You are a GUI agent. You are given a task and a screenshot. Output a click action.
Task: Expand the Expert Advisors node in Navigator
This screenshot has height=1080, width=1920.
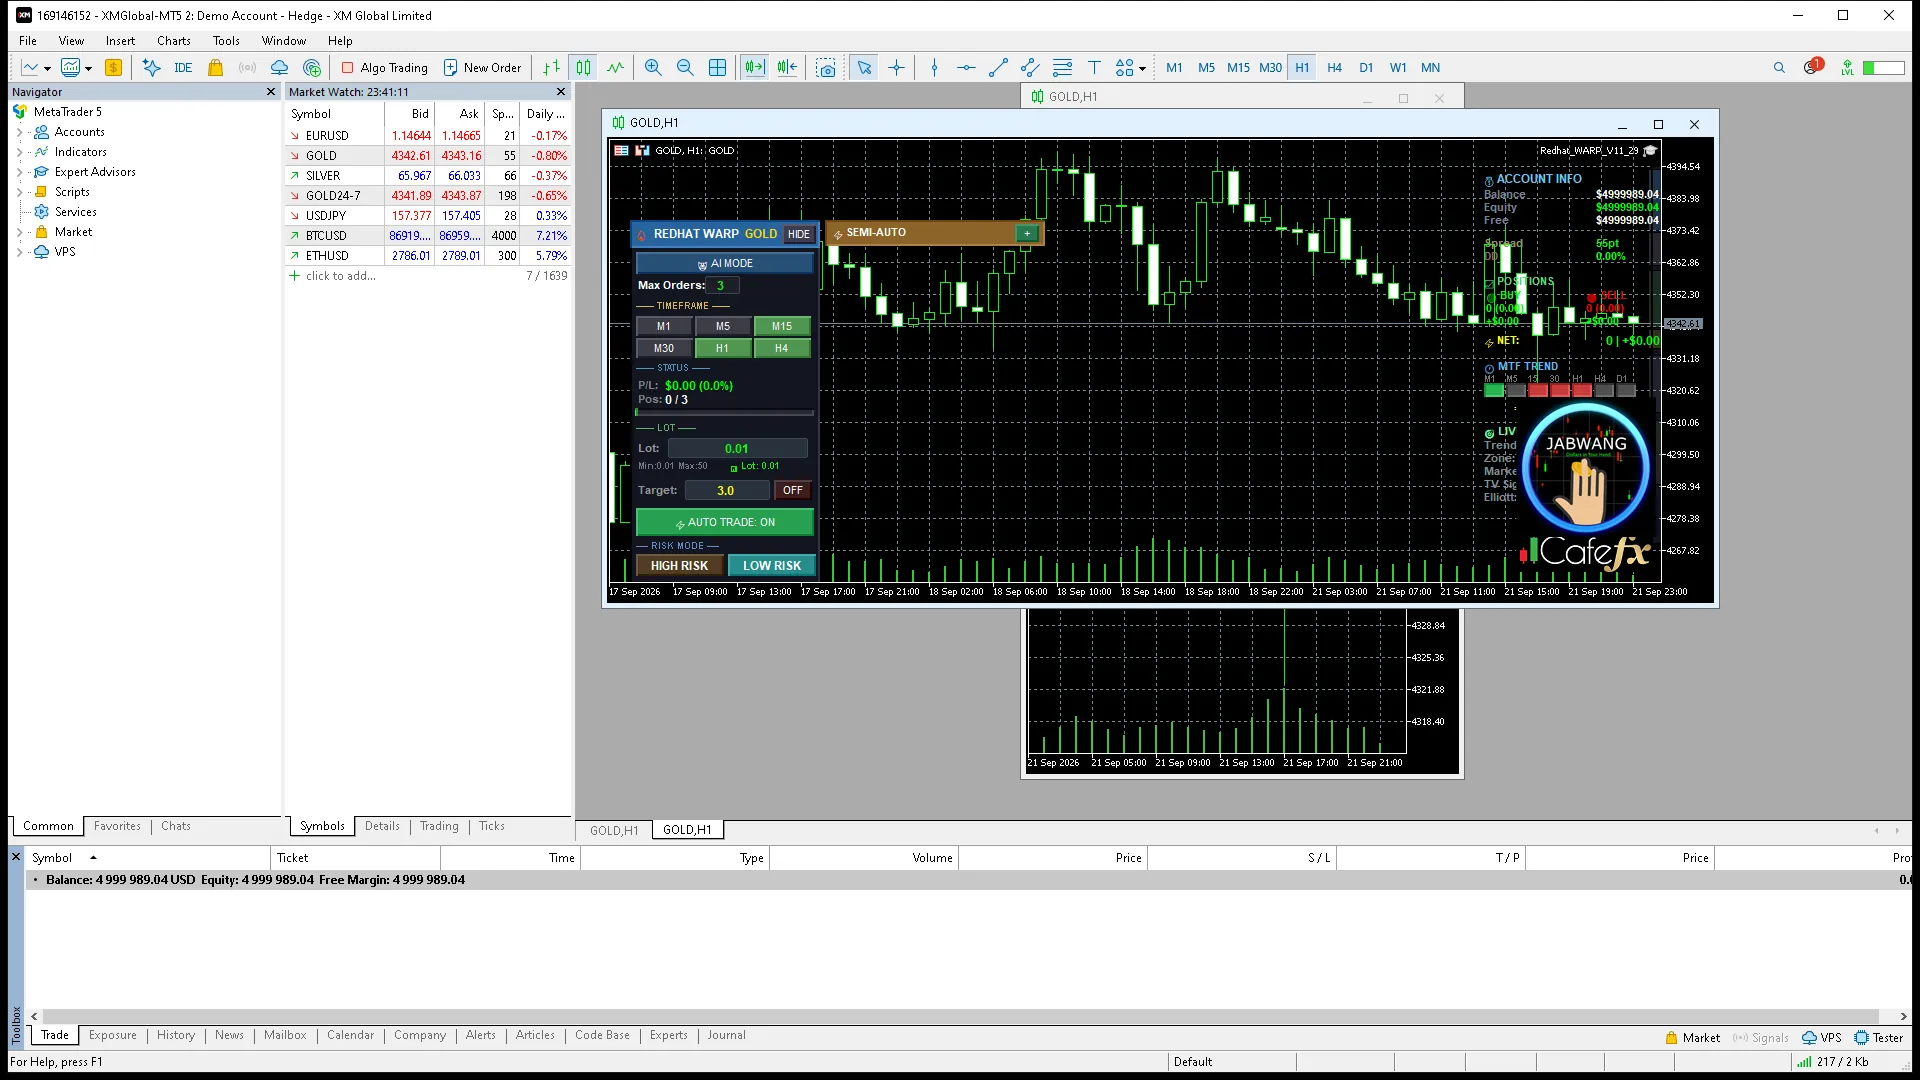pos(19,172)
